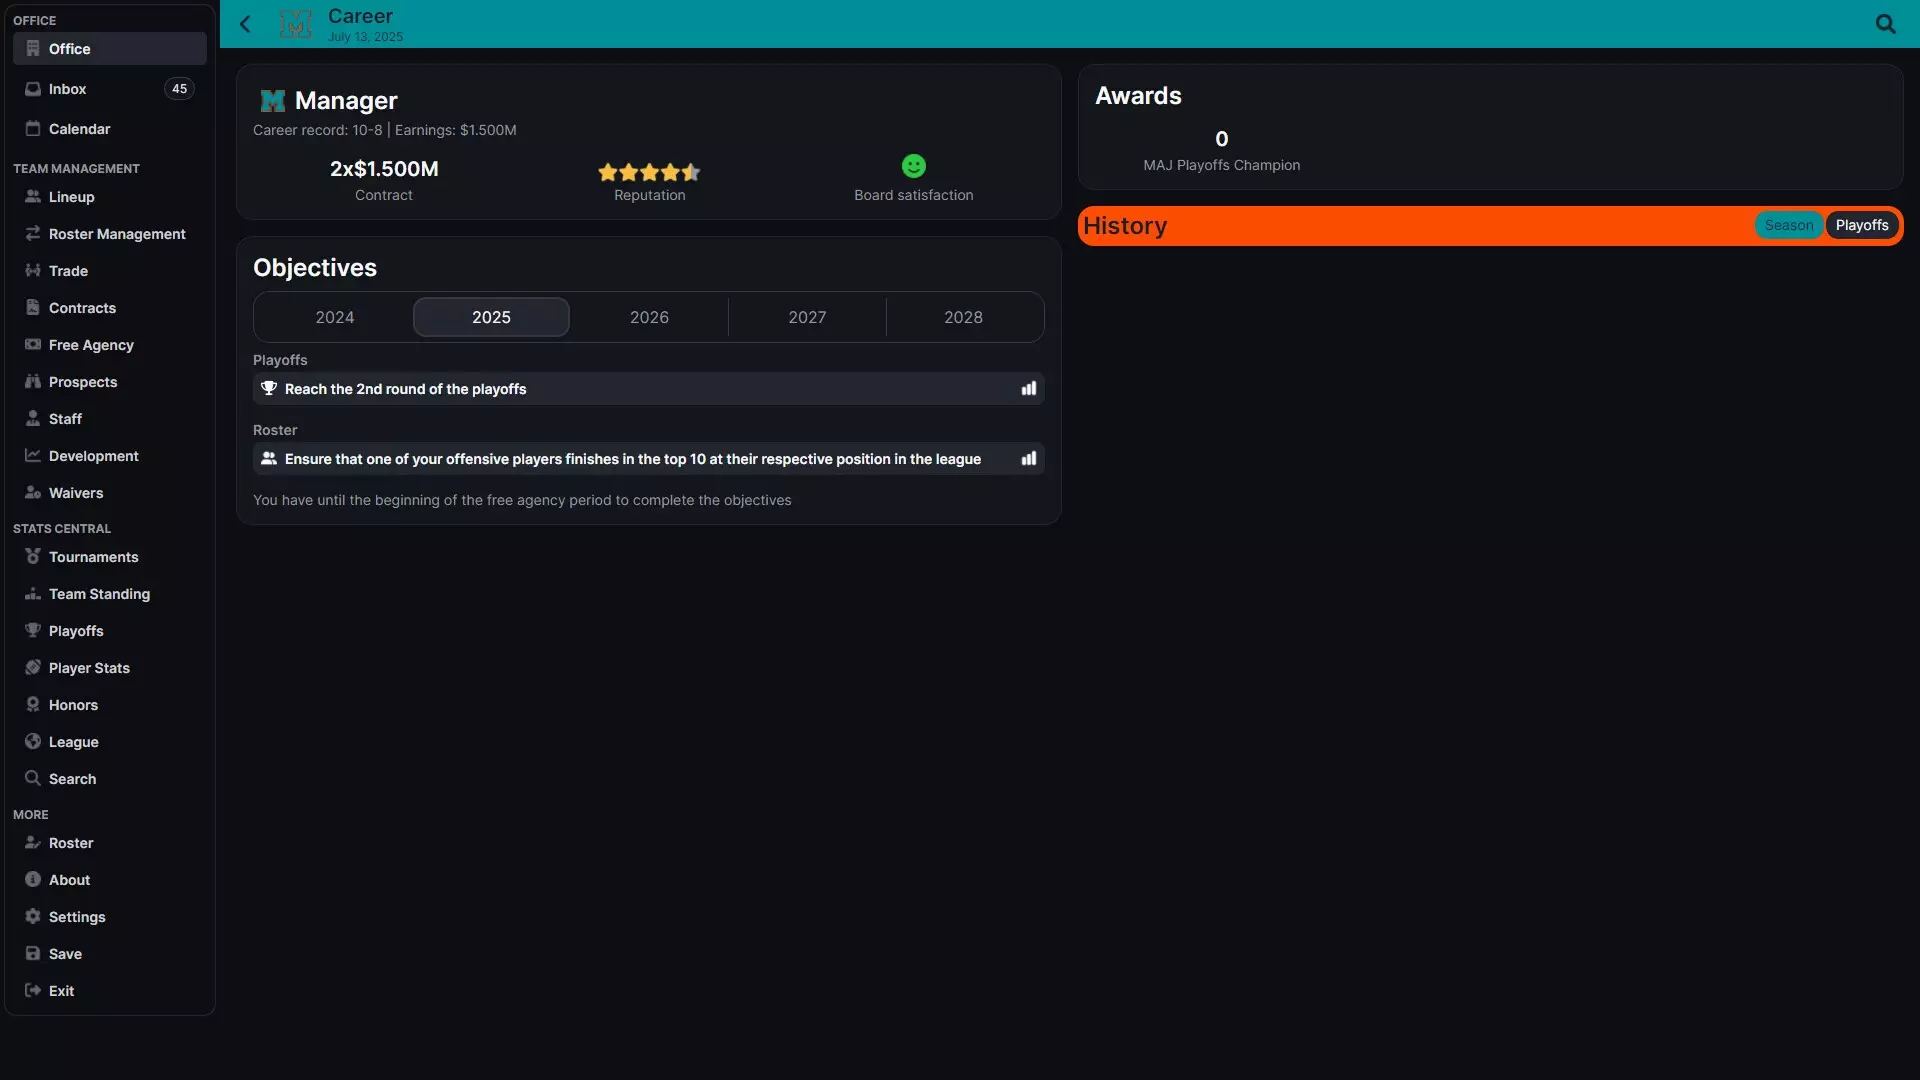Open Player Stats from the sidebar

pyautogui.click(x=90, y=667)
